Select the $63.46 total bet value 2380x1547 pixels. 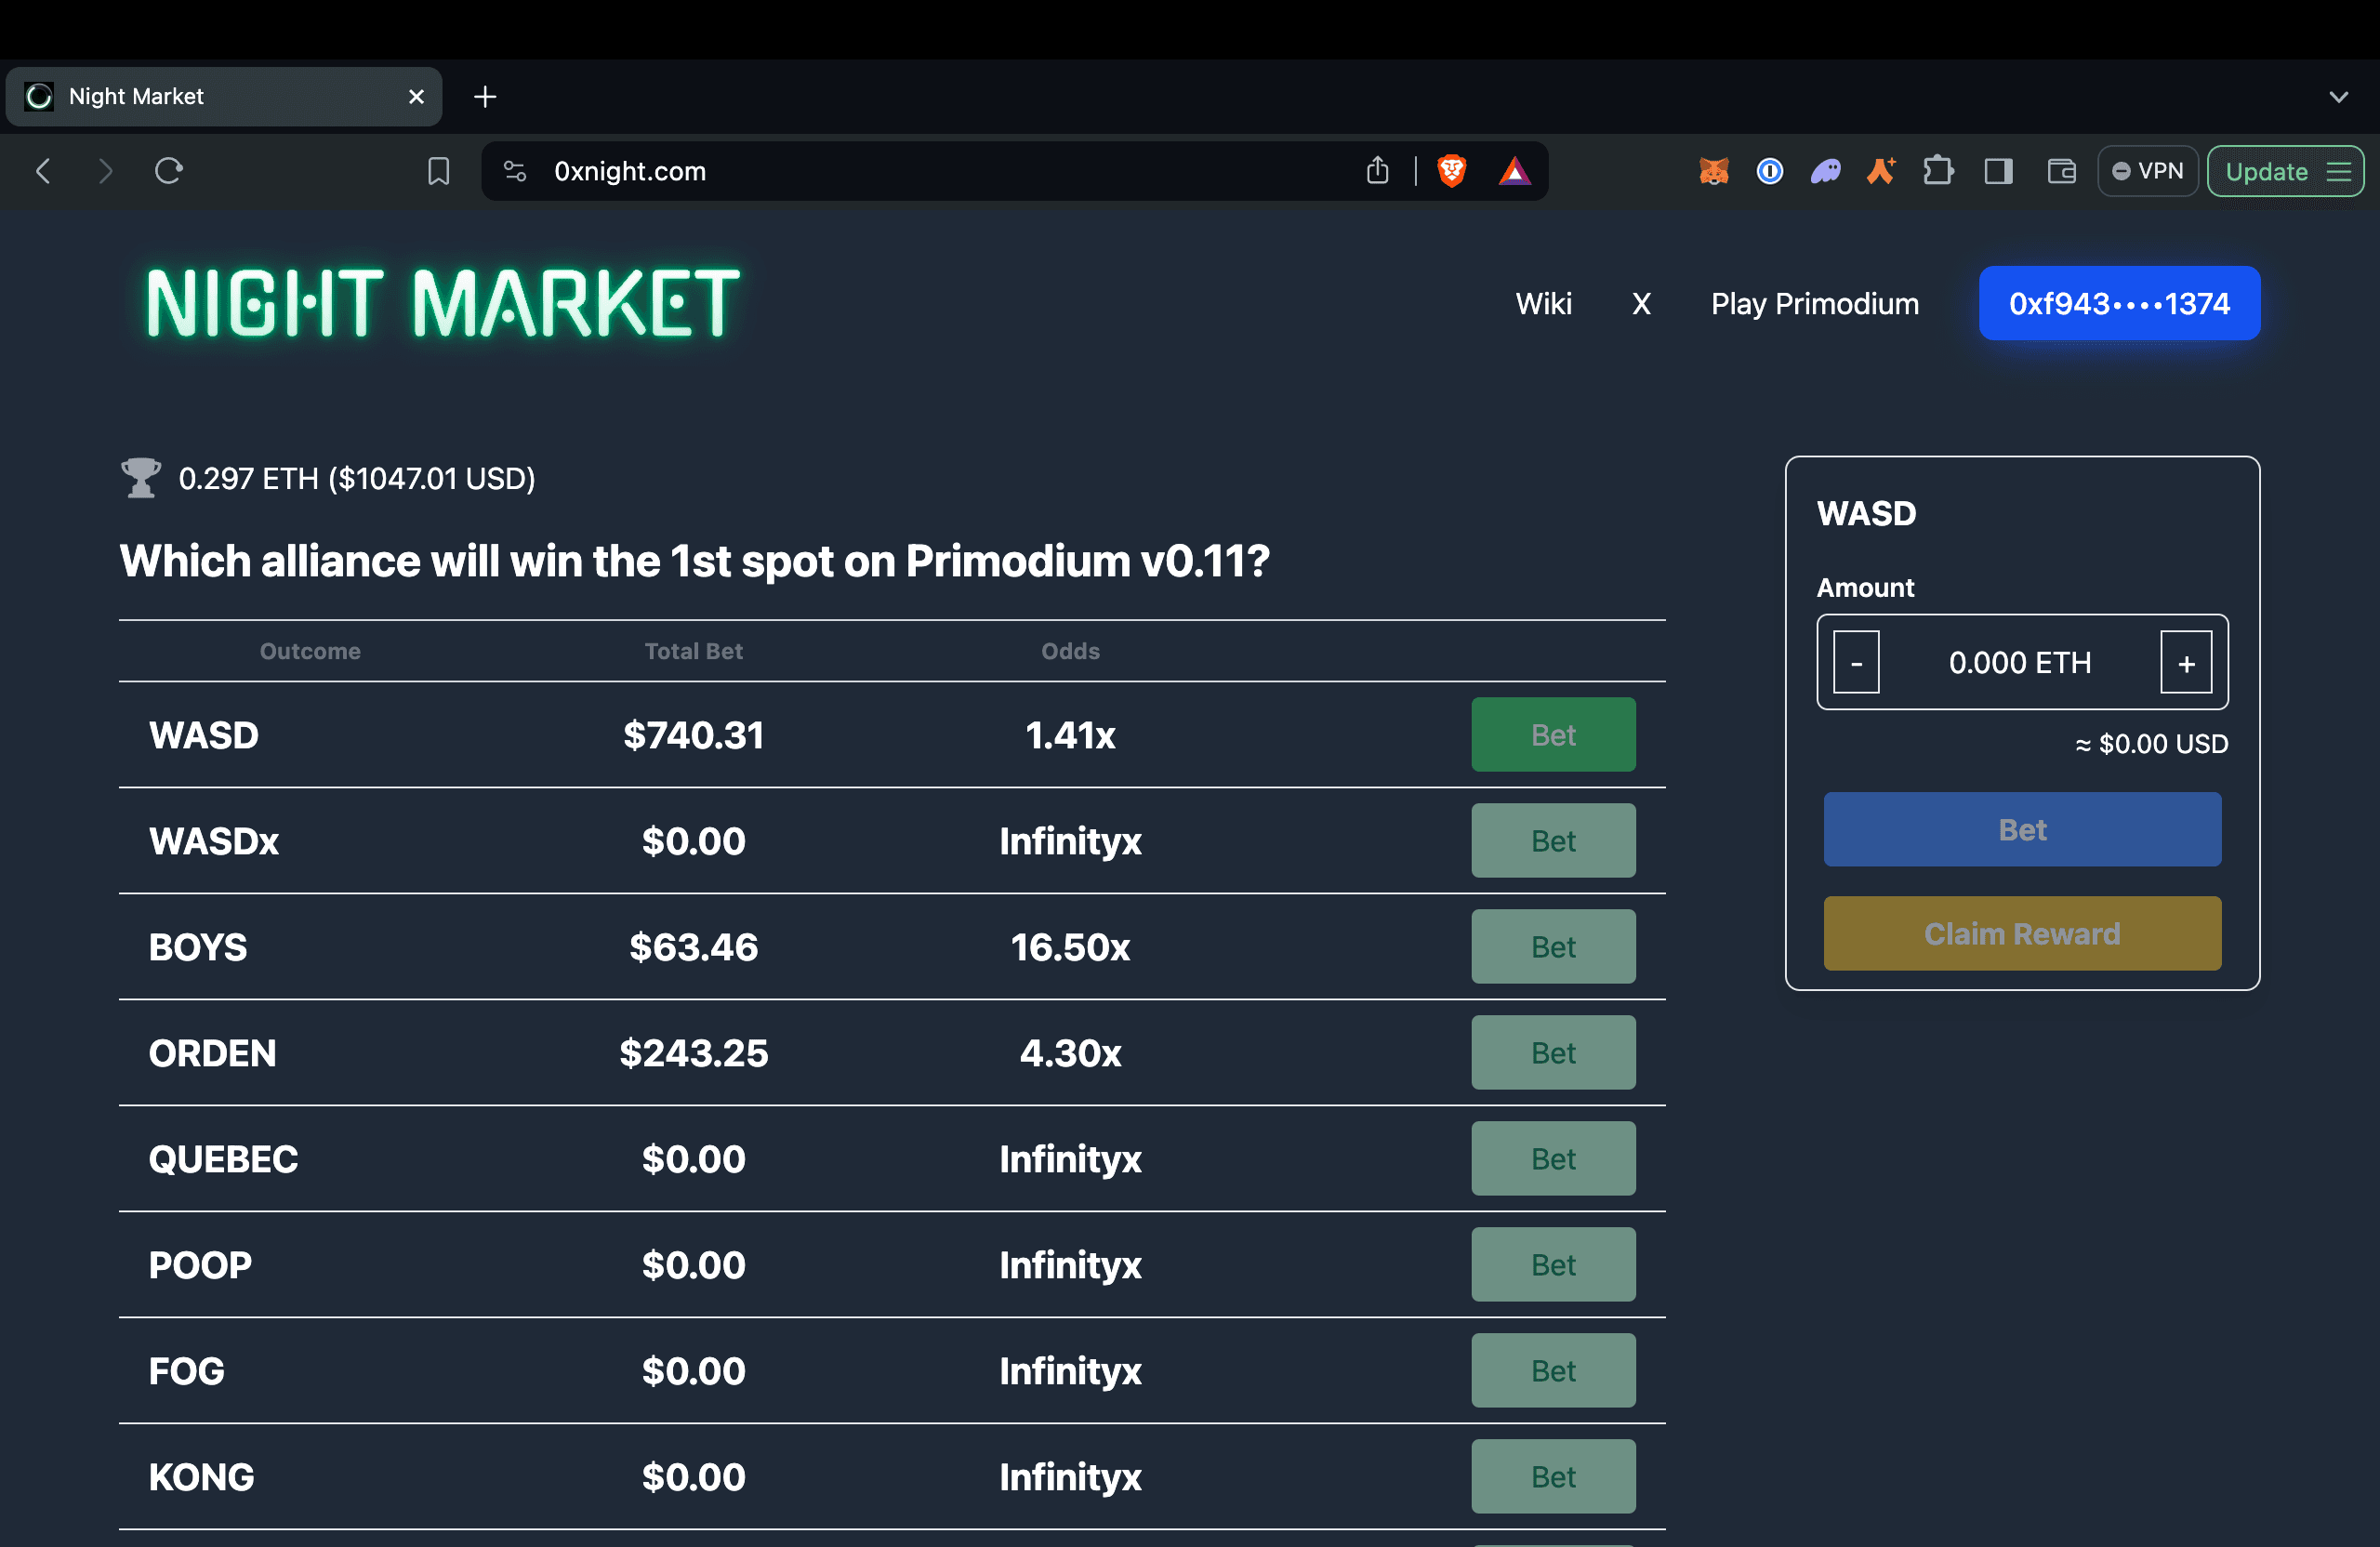tap(693, 947)
